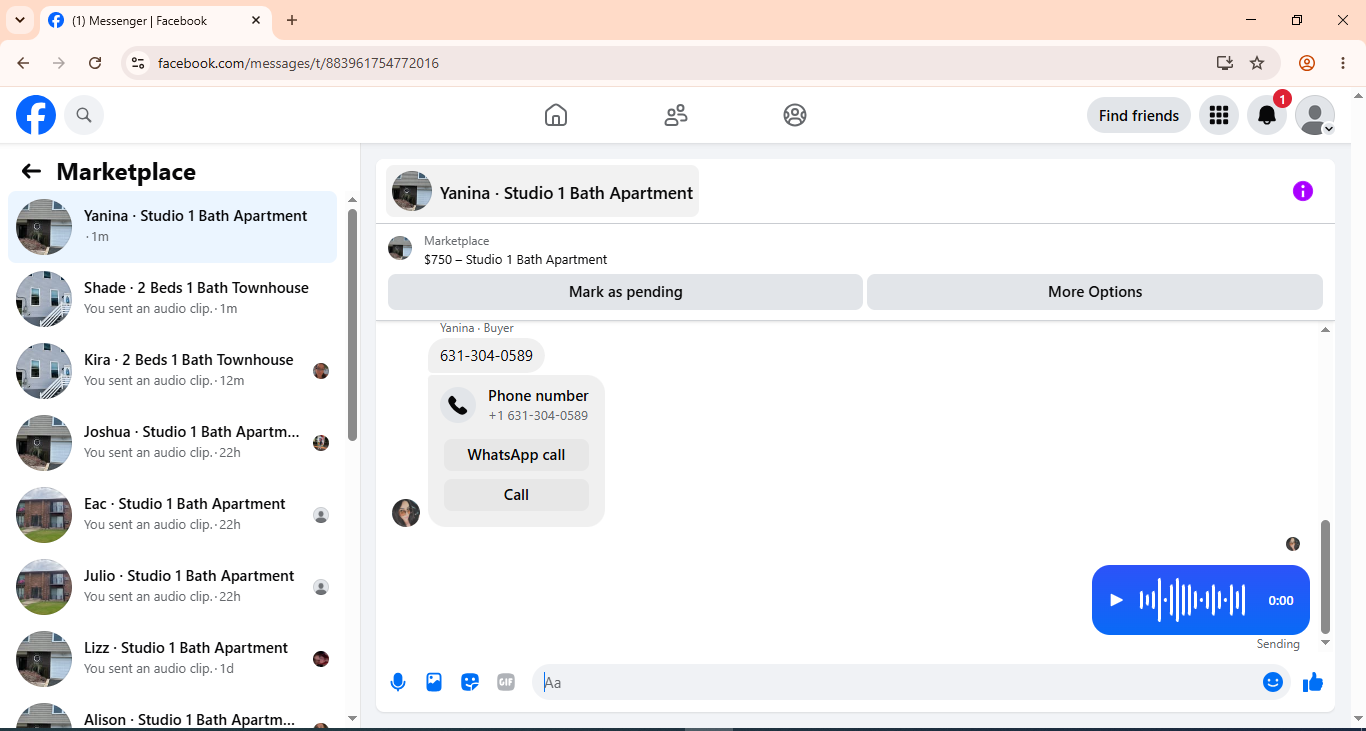The width and height of the screenshot is (1366, 731).
Task: Click the microphone voice clip icon
Action: [398, 682]
